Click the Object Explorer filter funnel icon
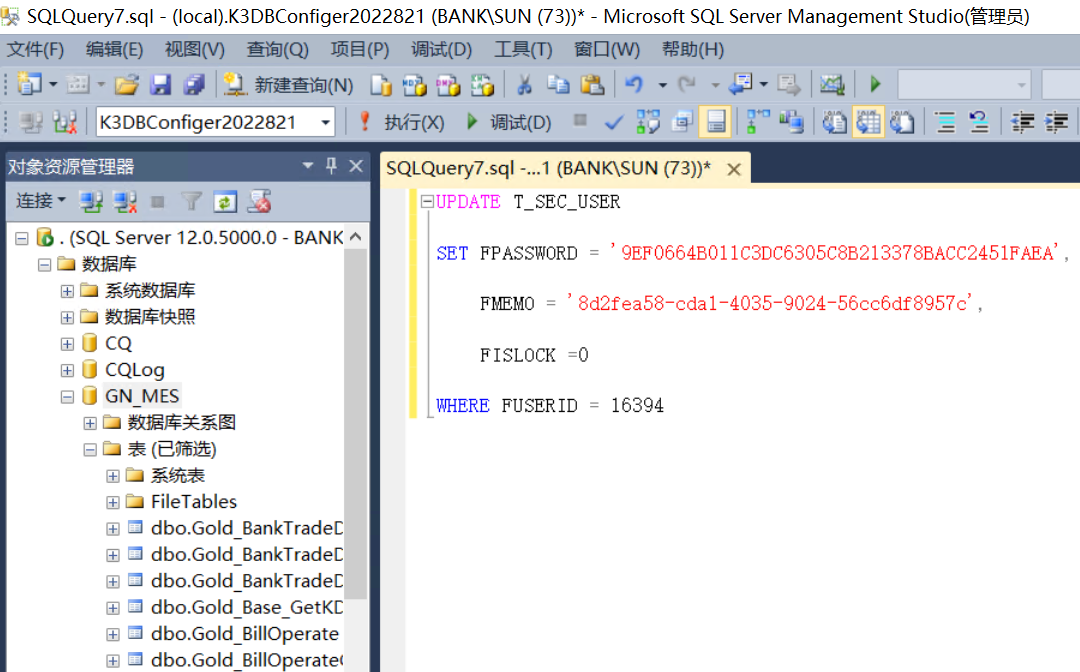This screenshot has height=672, width=1080. pos(191,202)
